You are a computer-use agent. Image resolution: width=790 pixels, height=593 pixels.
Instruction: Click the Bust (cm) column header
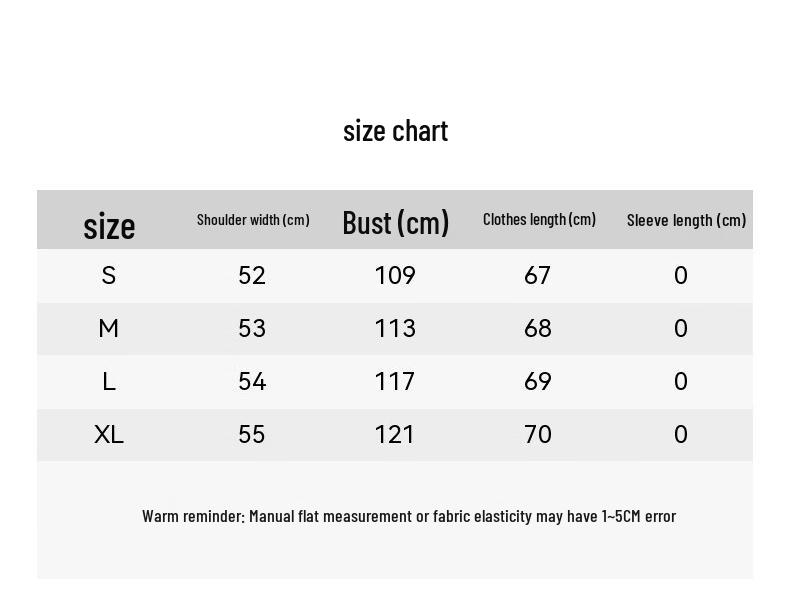point(395,222)
